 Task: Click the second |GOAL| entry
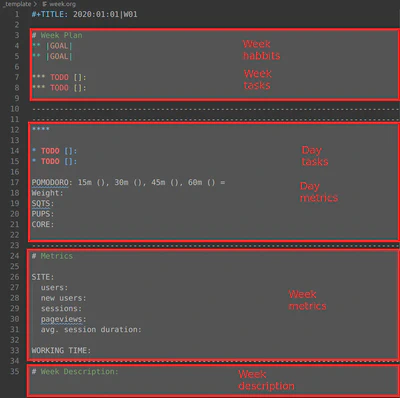tap(59, 57)
